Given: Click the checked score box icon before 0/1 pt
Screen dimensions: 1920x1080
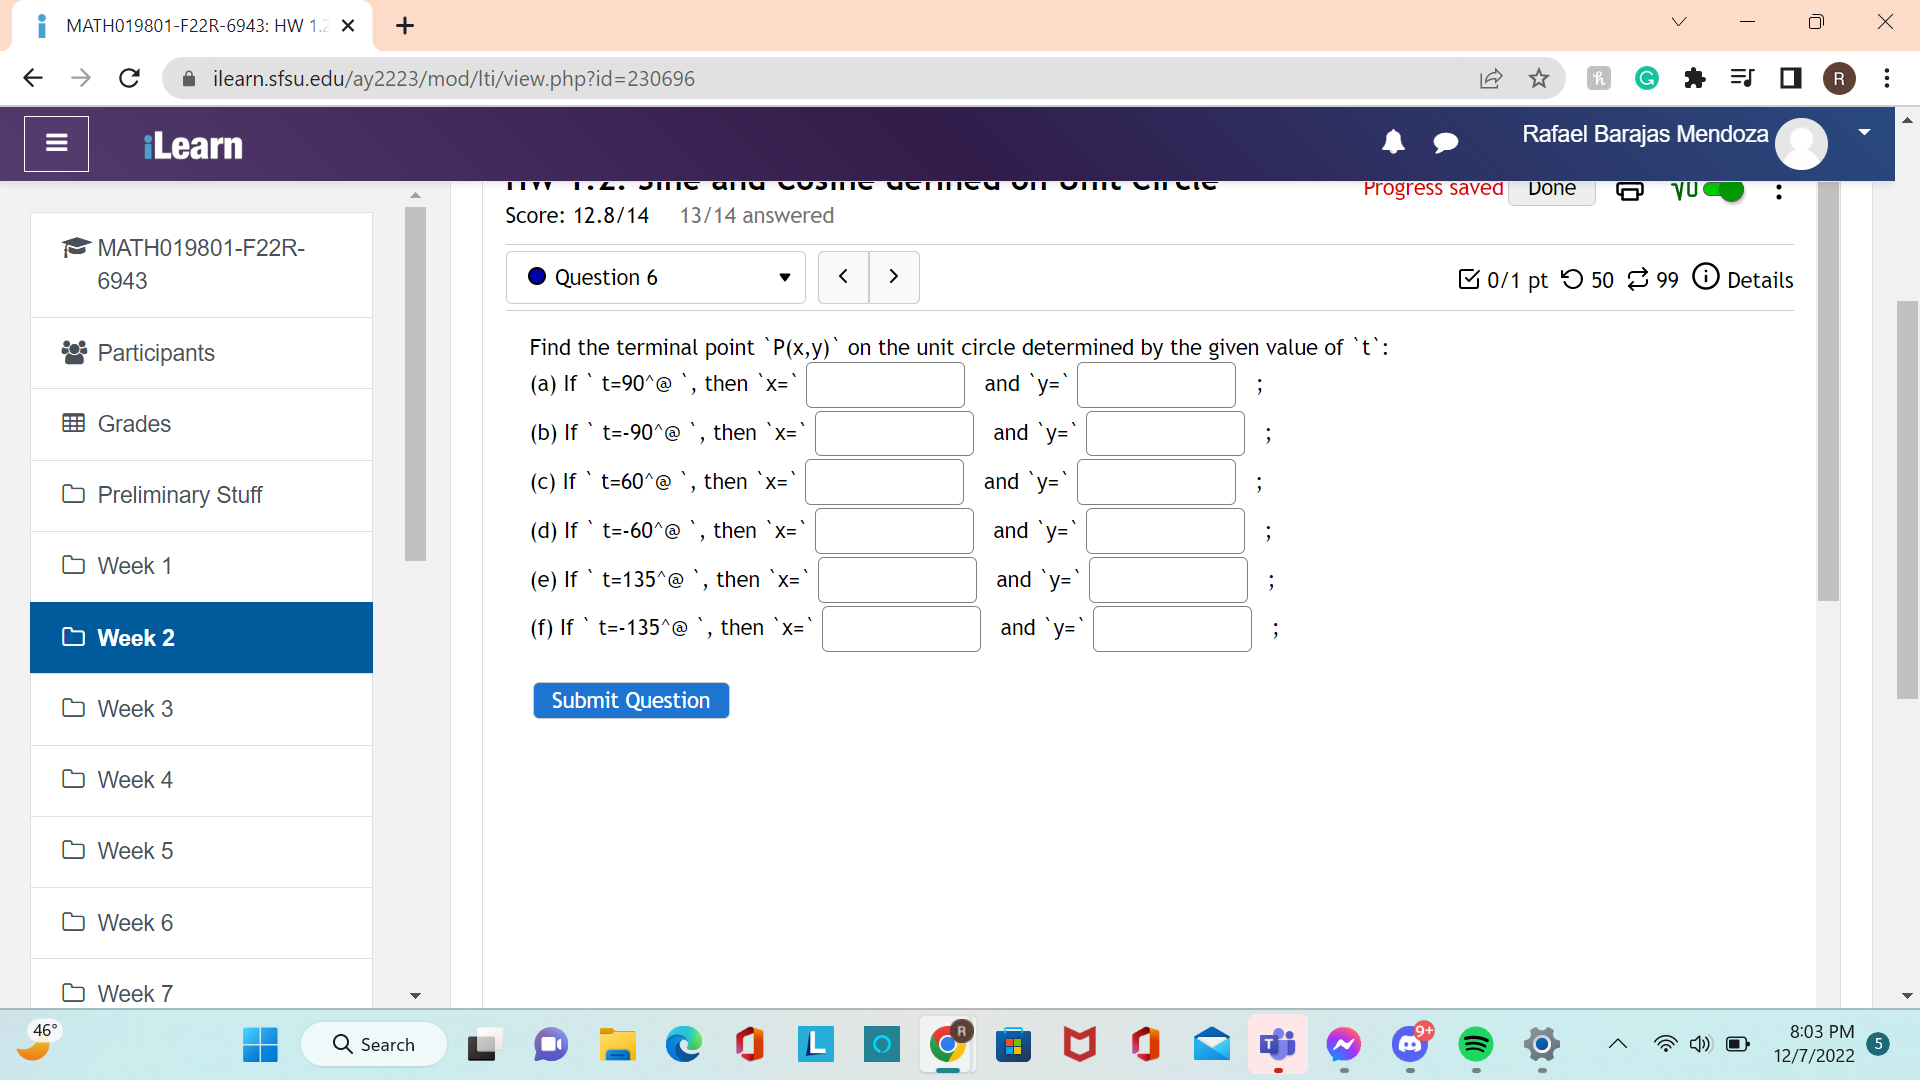Looking at the screenshot, I should (x=1469, y=280).
